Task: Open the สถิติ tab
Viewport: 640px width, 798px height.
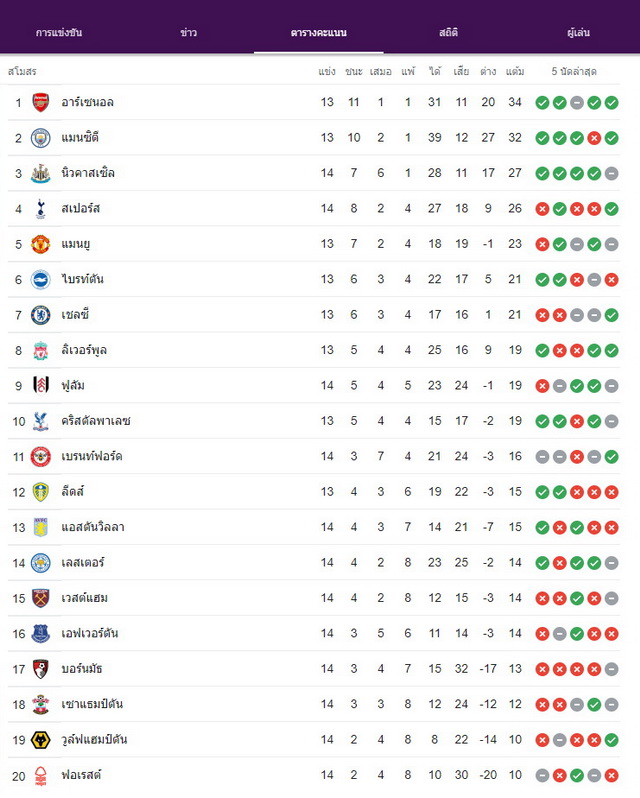Action: (449, 33)
